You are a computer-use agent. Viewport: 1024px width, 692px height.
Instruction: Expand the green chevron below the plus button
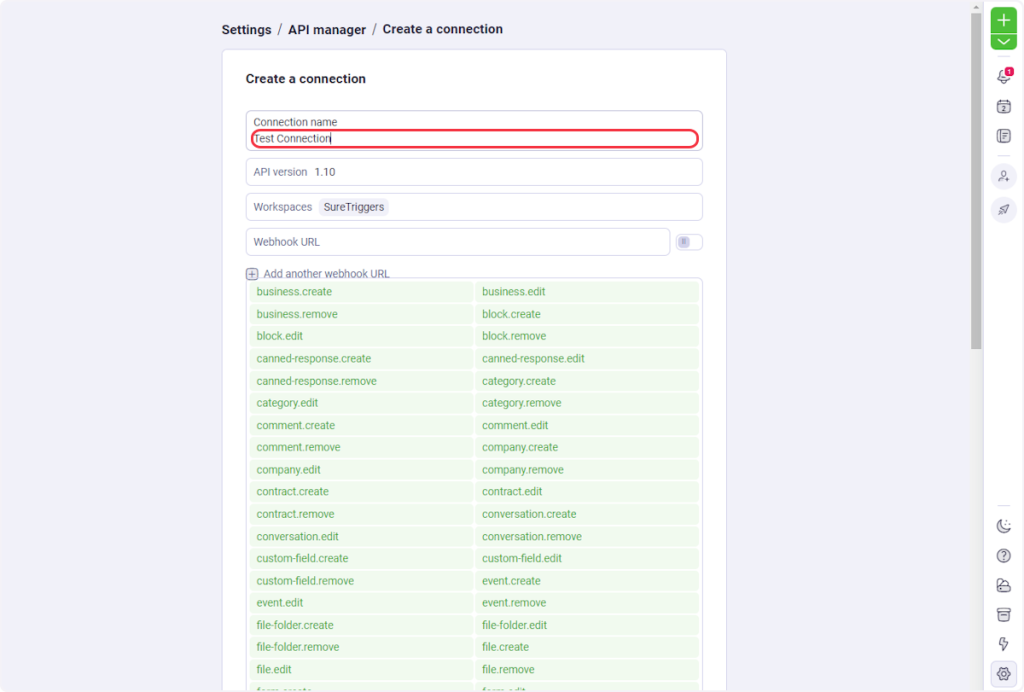click(x=1003, y=42)
